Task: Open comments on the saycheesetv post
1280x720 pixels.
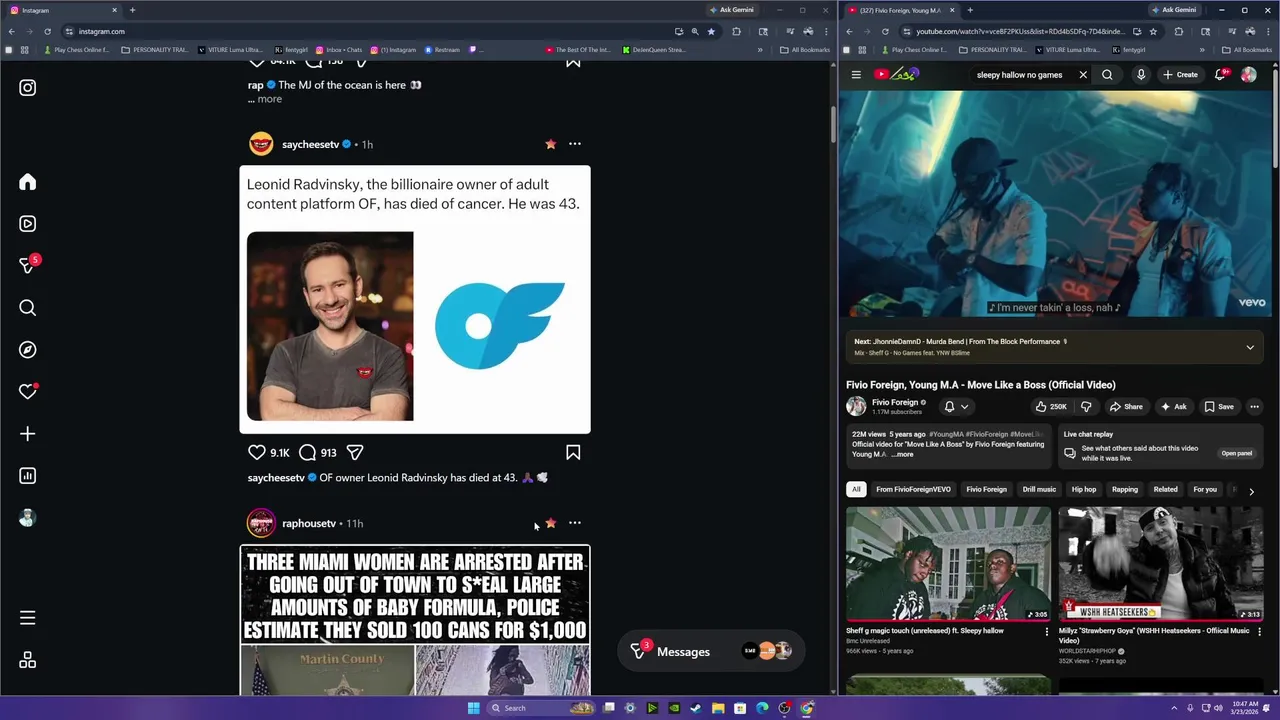Action: coord(308,452)
